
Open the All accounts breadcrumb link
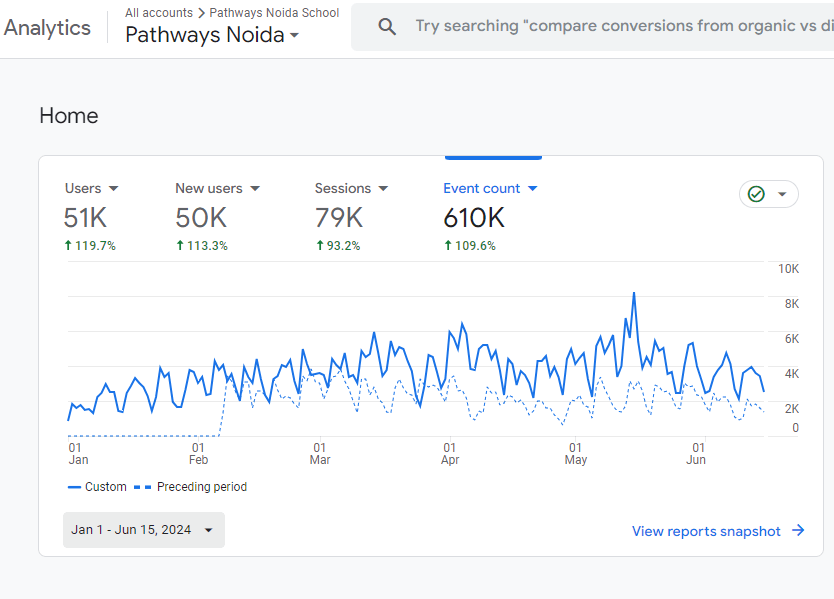coord(158,13)
